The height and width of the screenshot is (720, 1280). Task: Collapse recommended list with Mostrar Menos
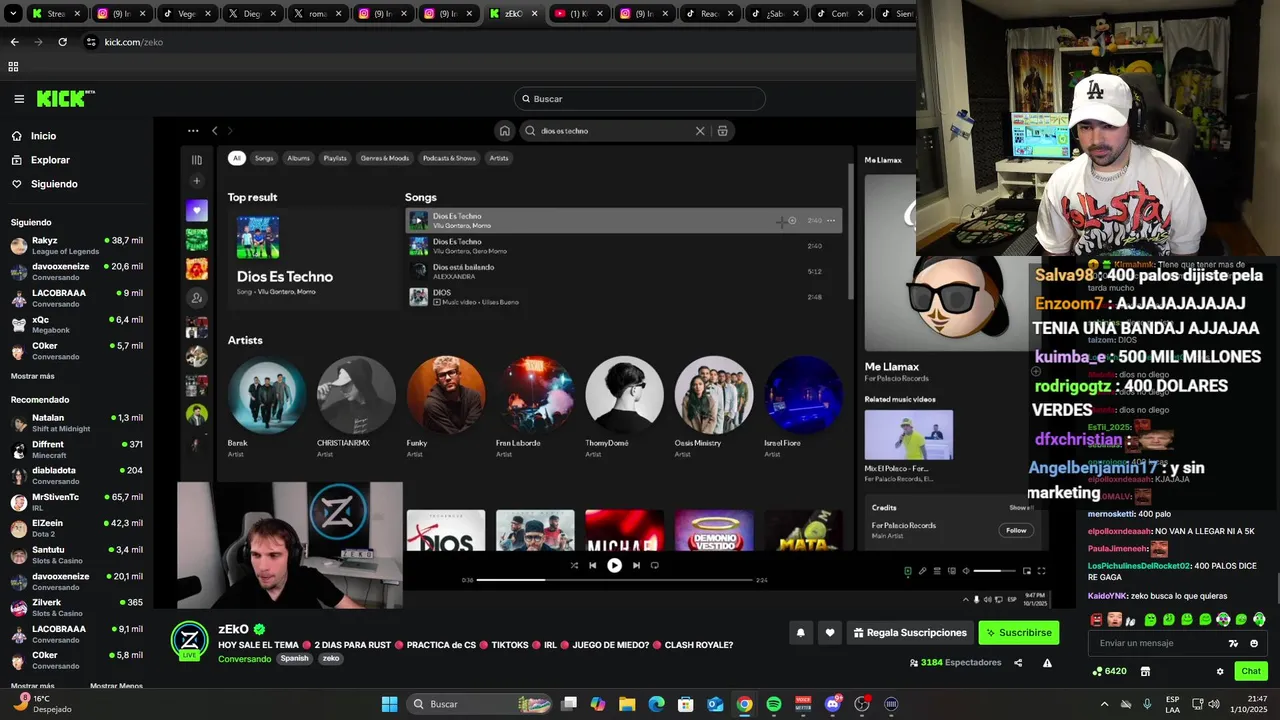click(x=116, y=686)
